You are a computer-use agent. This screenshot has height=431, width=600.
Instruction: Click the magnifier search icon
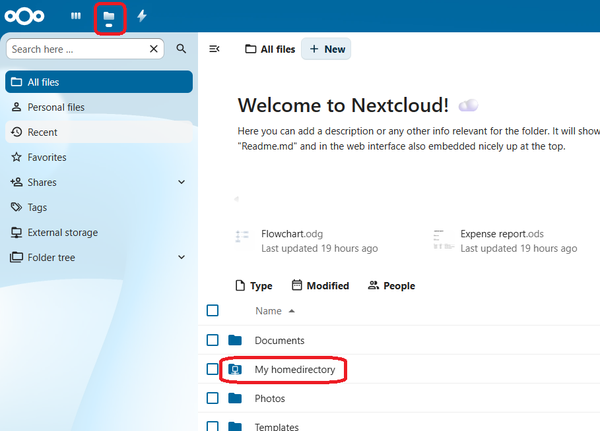point(181,49)
